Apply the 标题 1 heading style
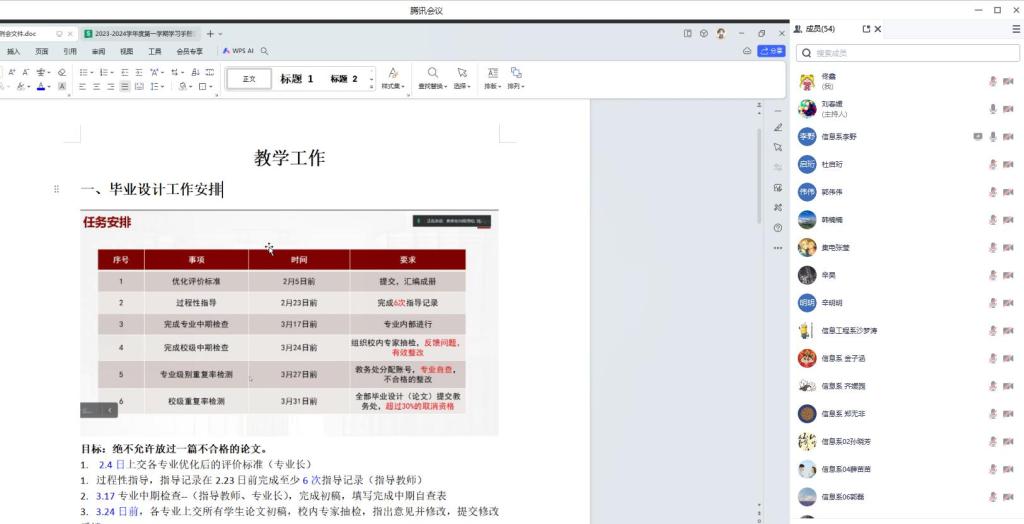The width and height of the screenshot is (1024, 524). click(297, 78)
